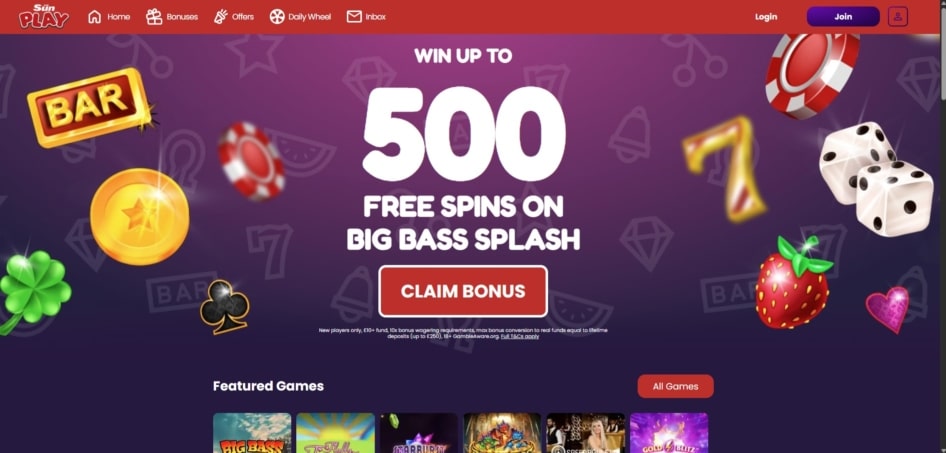The height and width of the screenshot is (453, 946).
Task: Open the user profile icon button
Action: (898, 16)
